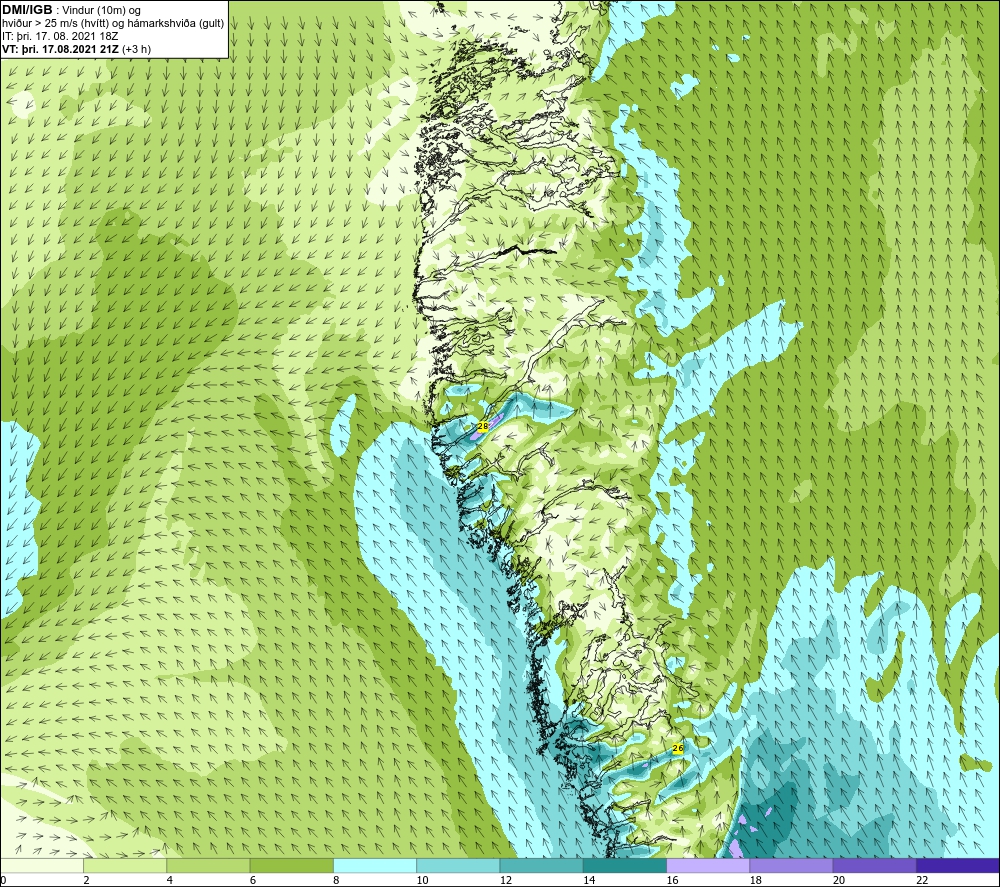The height and width of the screenshot is (887, 1000).
Task: Click the legend scale value "10"
Action: (423, 880)
